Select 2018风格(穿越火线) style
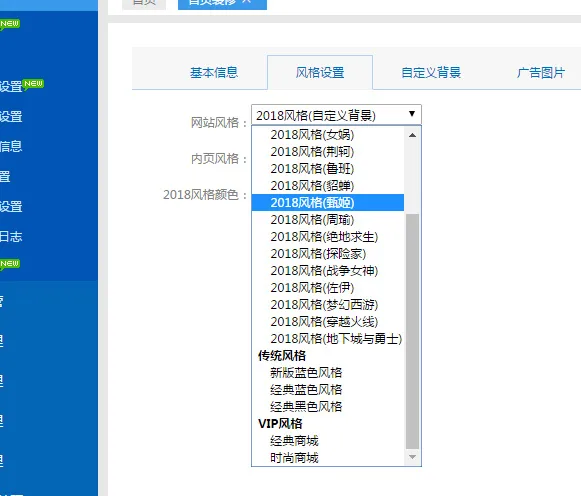 [x=328, y=322]
